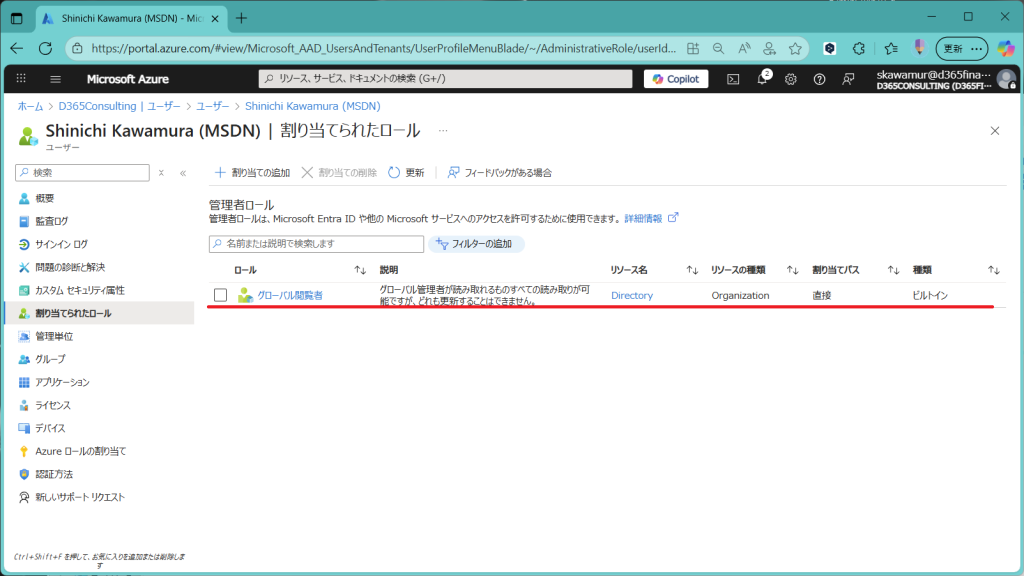The height and width of the screenshot is (576, 1024).
Task: Open the グローバル閲覧者 role link
Action: (290, 295)
